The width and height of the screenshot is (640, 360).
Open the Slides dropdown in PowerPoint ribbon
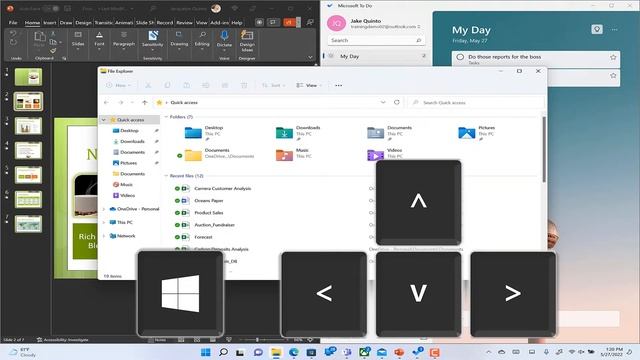pos(78,41)
